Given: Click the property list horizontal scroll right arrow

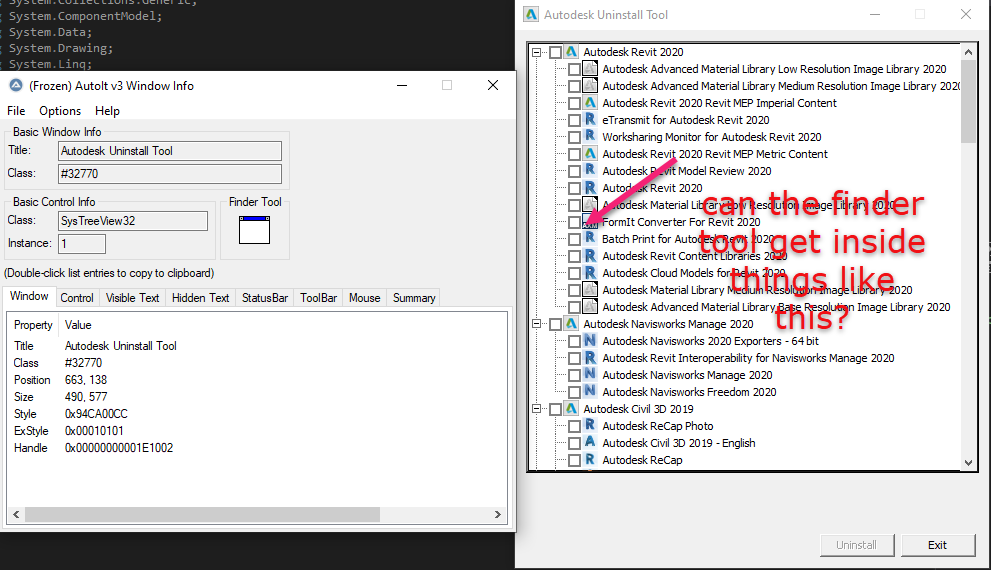Looking at the screenshot, I should click(x=498, y=514).
